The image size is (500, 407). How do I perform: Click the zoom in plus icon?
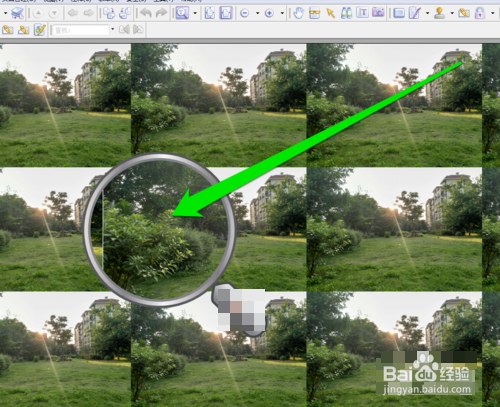coord(269,13)
